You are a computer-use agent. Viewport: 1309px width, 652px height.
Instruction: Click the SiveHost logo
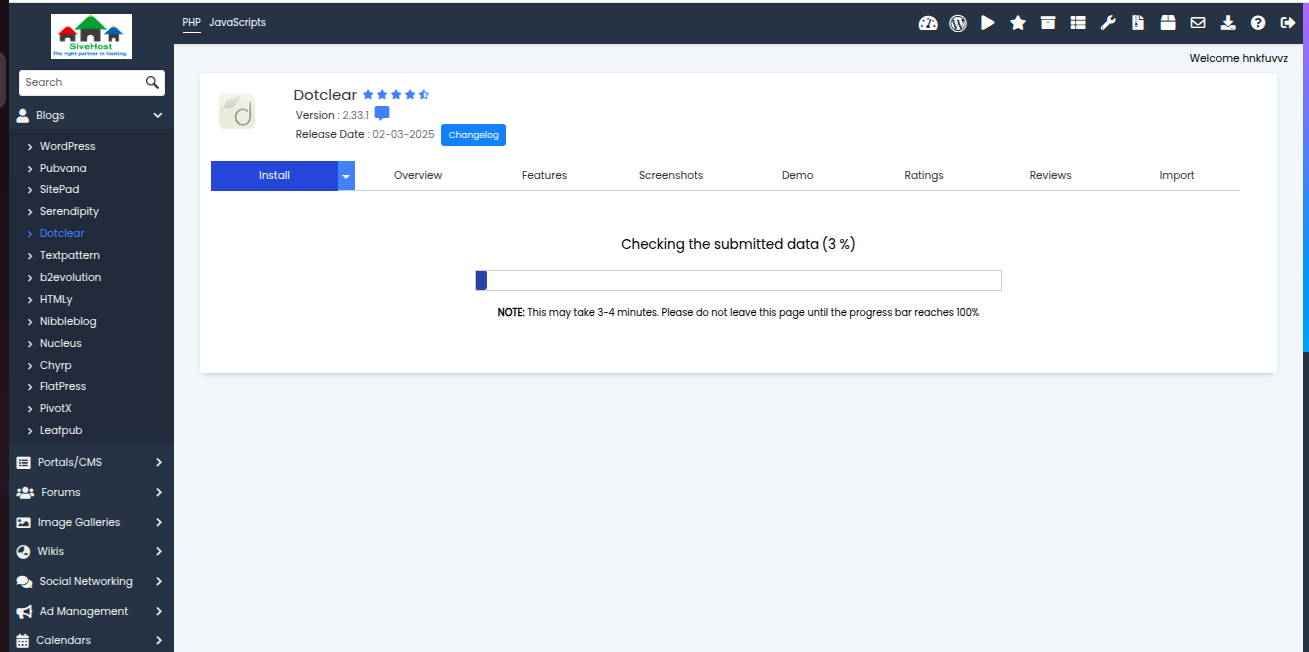[92, 37]
